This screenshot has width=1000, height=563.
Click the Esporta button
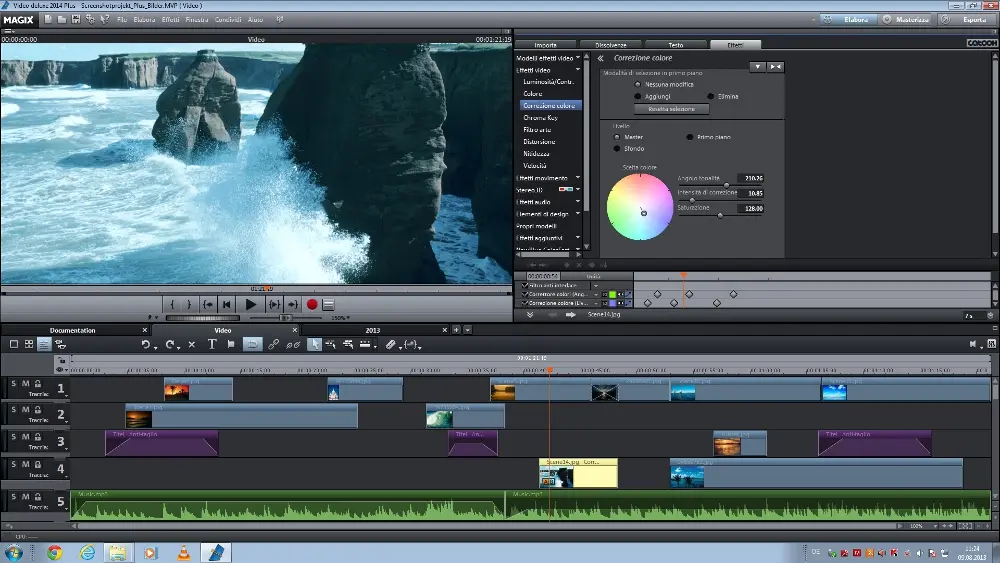(966, 20)
